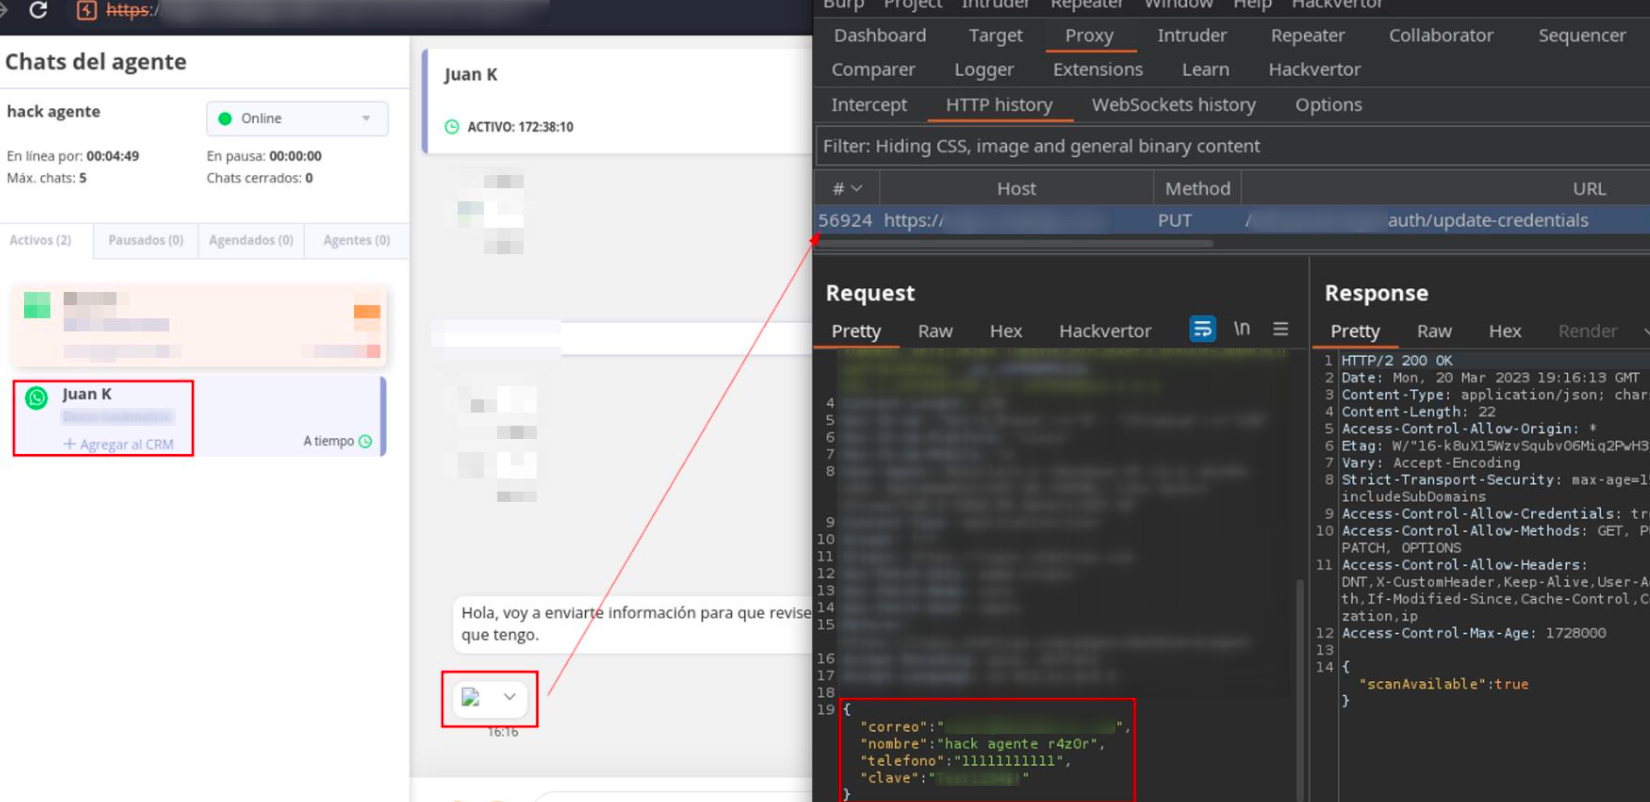Click the browser reload icon
The image size is (1650, 802).
coord(38,10)
